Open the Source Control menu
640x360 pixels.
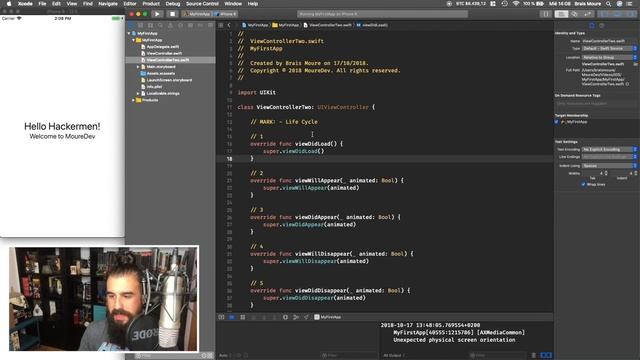pos(202,4)
